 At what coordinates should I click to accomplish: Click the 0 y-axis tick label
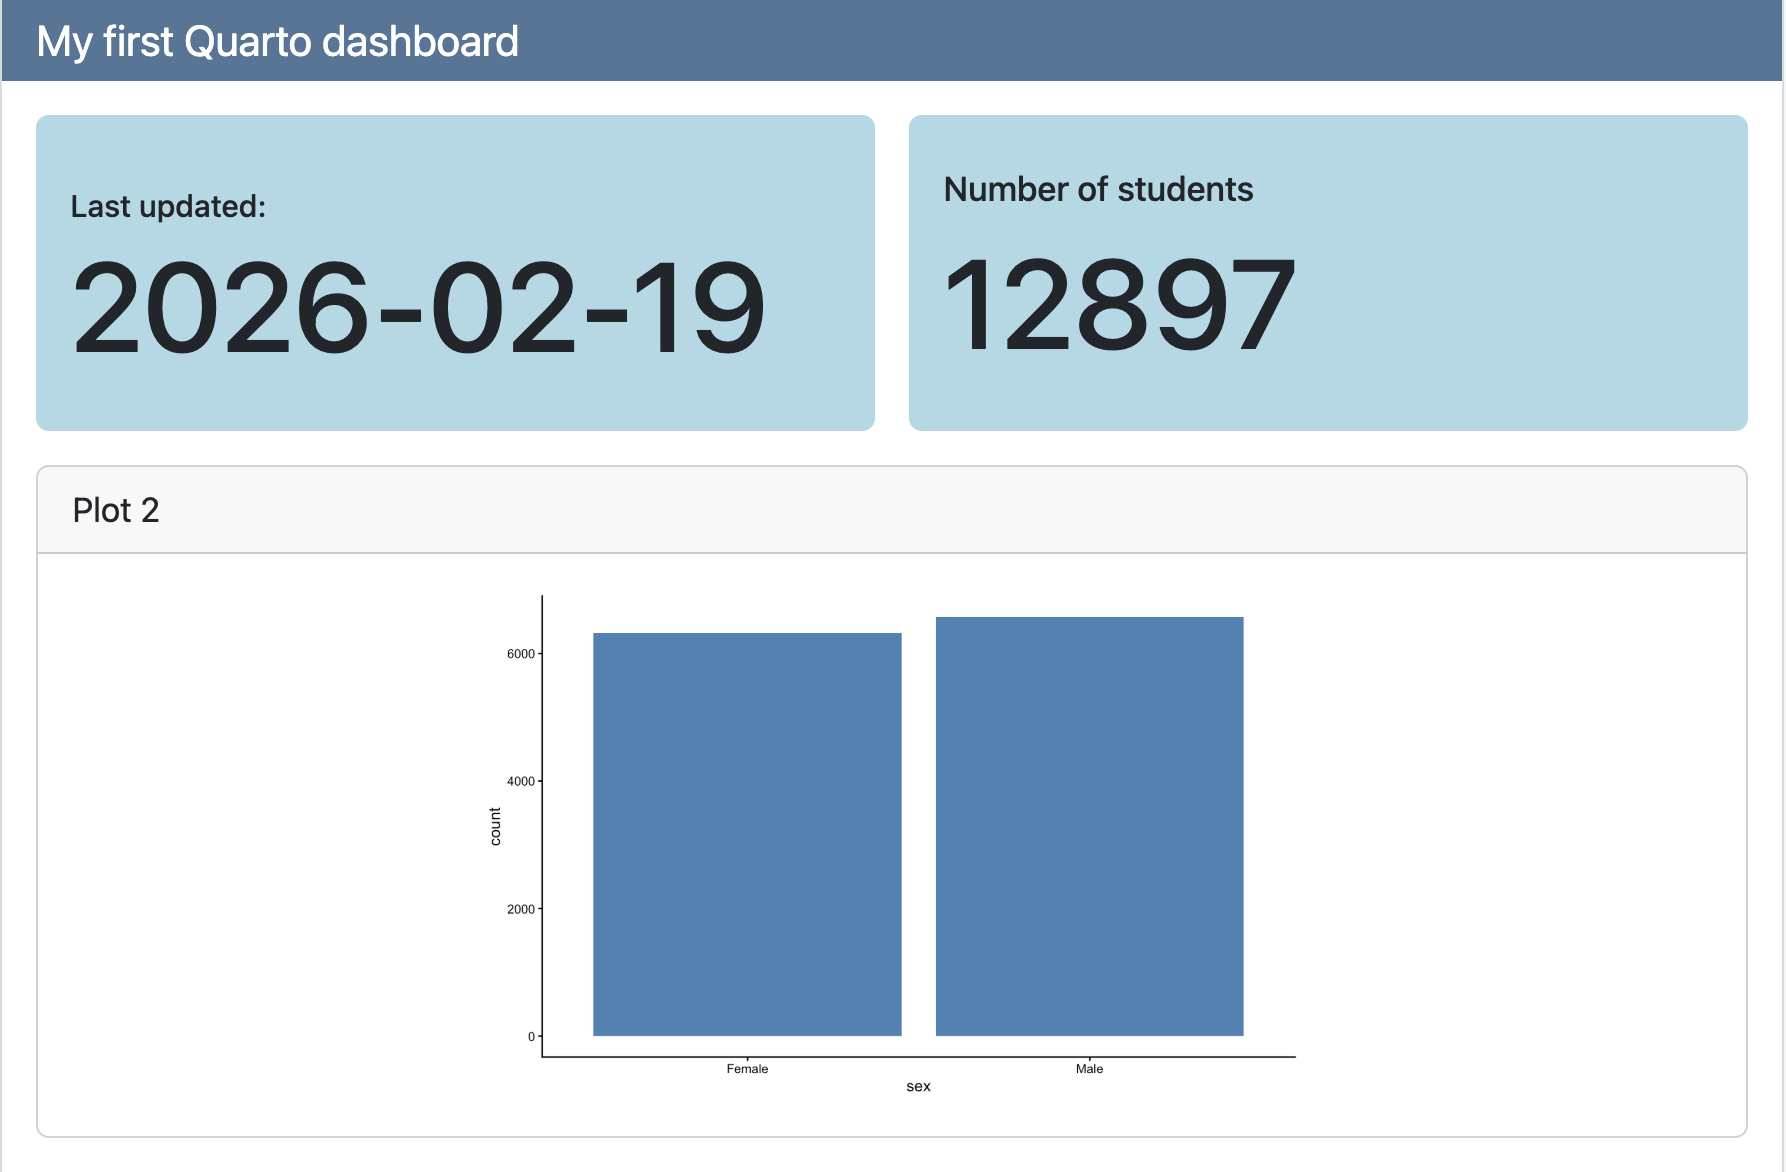531,1037
